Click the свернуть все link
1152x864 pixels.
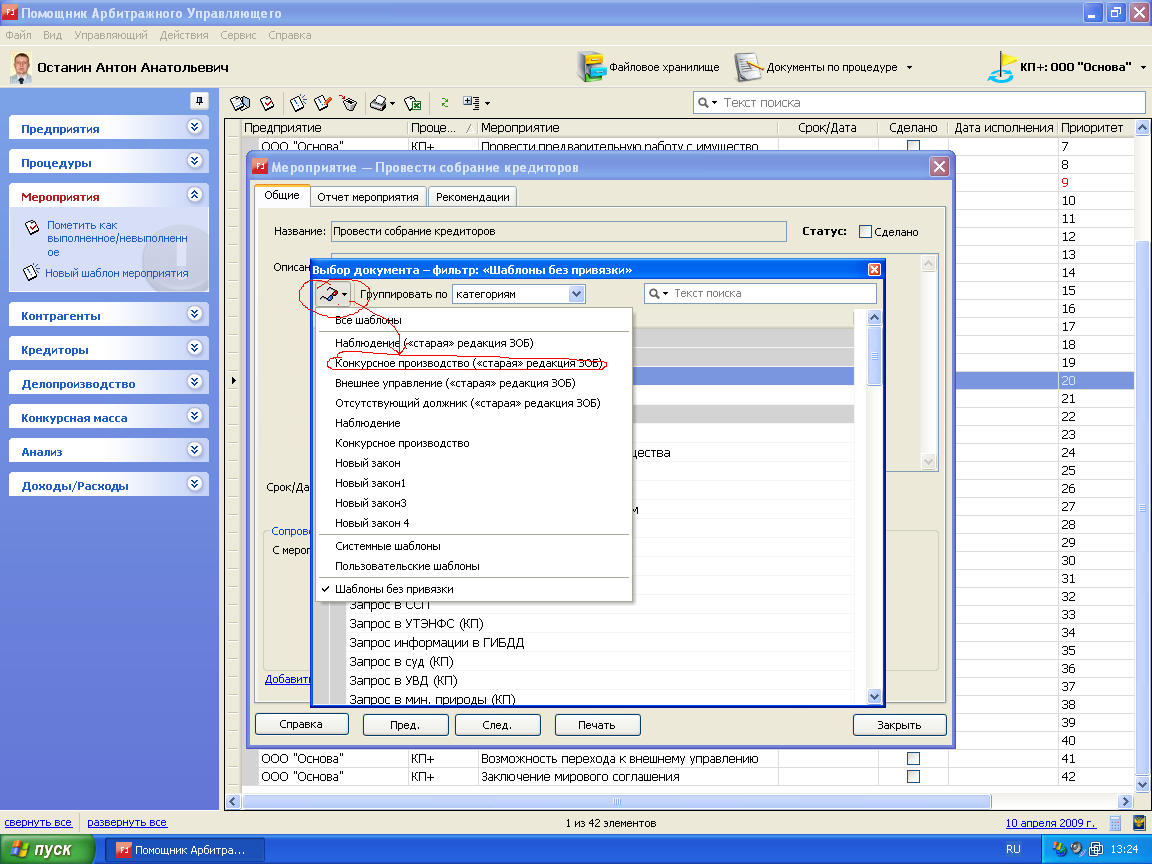(38, 823)
